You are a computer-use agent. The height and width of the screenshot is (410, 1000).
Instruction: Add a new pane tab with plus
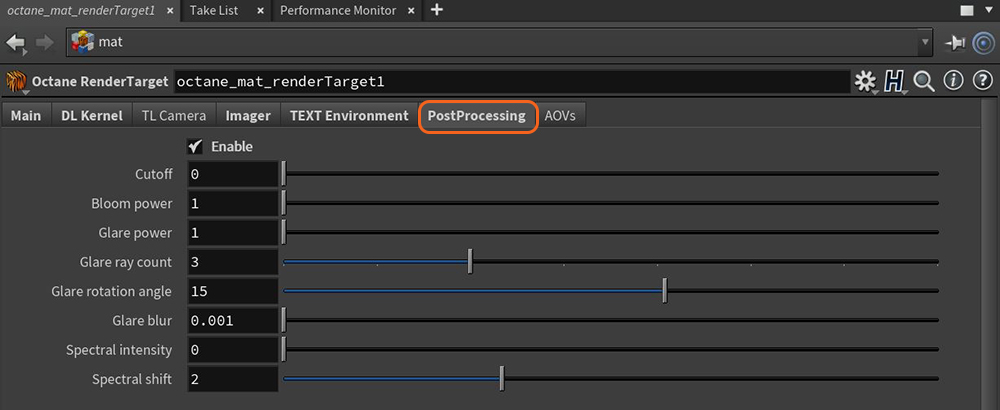point(437,10)
